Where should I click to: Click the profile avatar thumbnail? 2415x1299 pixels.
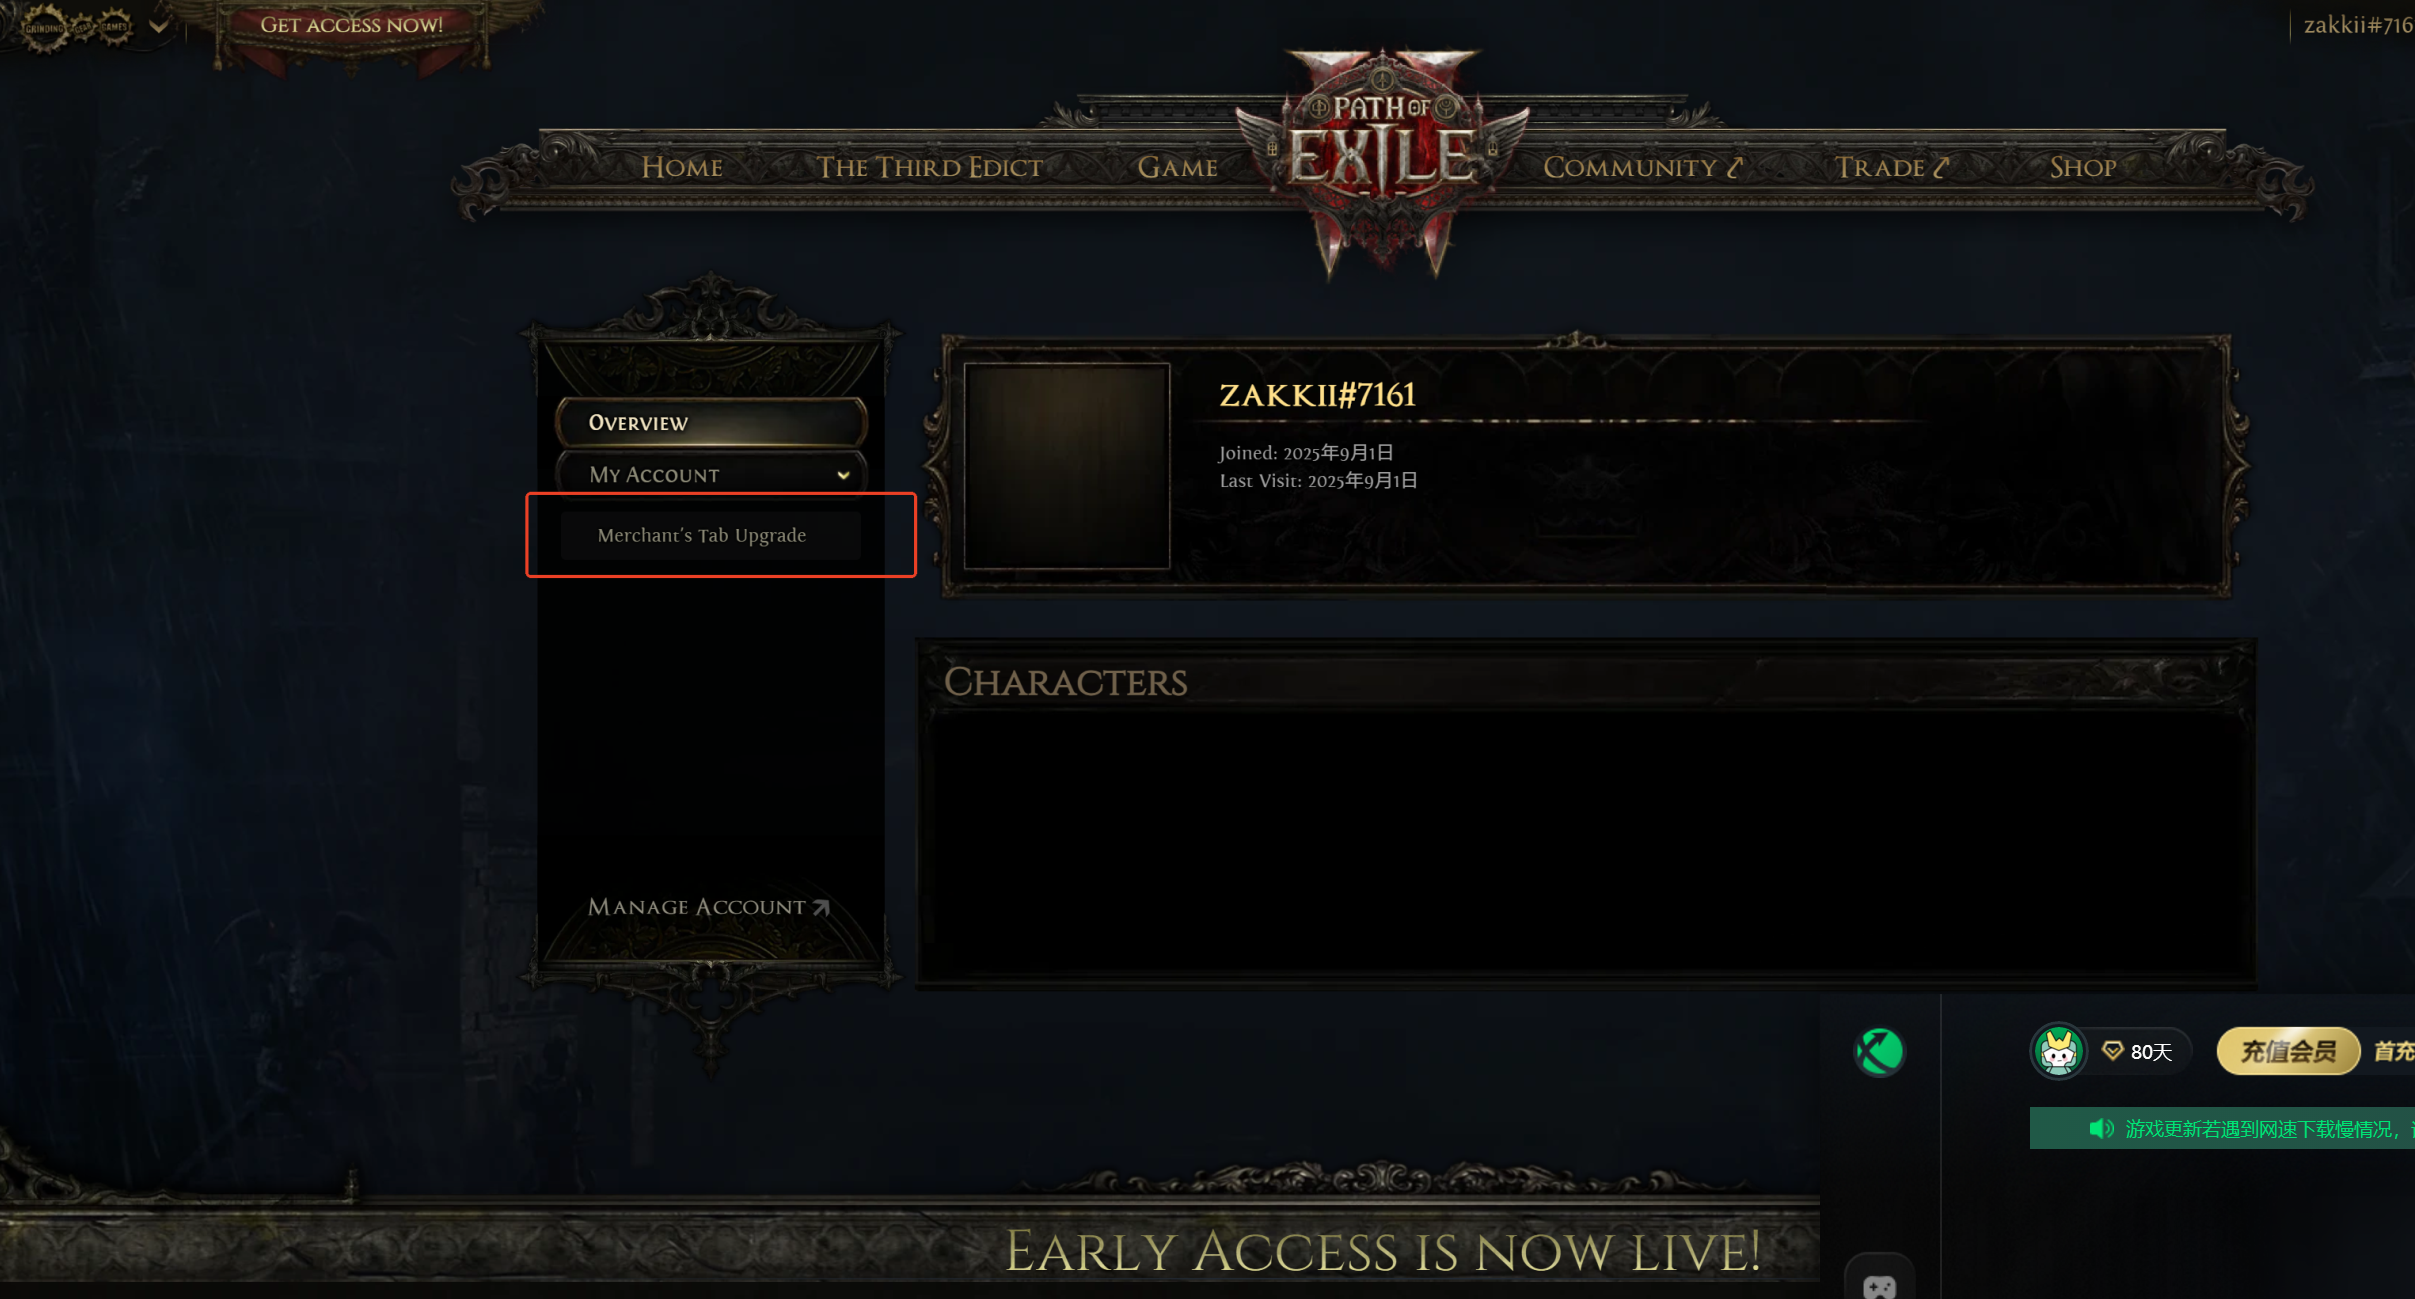pyautogui.click(x=1066, y=466)
